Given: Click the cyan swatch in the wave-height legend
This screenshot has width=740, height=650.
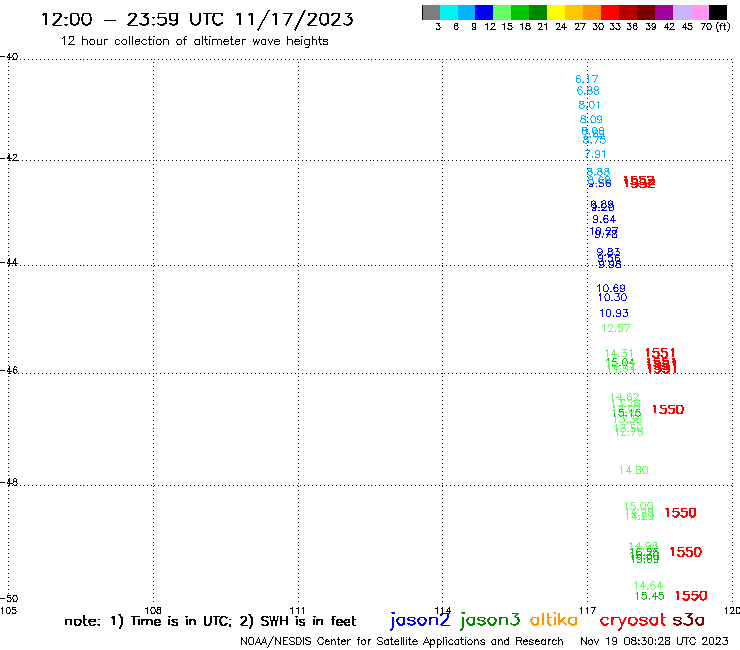Looking at the screenshot, I should point(449,12).
